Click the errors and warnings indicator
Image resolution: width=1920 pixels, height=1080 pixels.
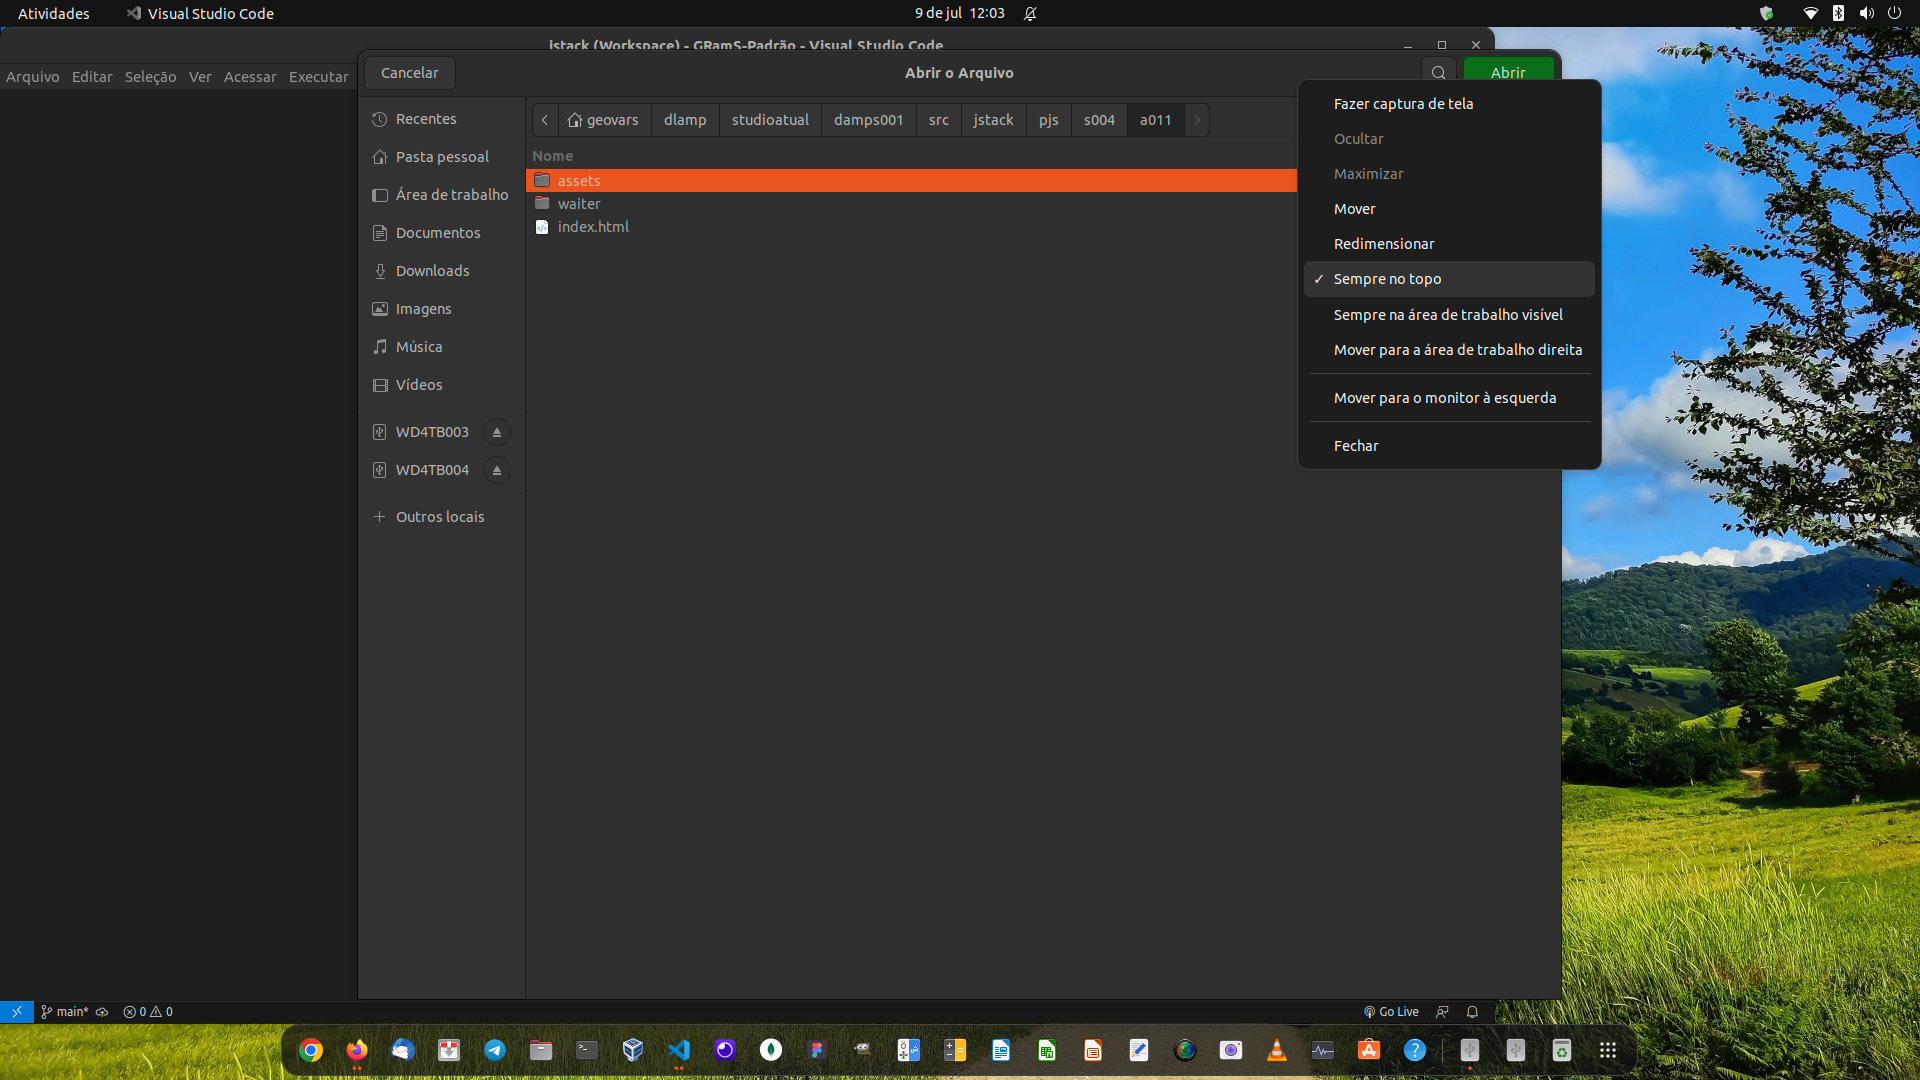(x=147, y=1011)
